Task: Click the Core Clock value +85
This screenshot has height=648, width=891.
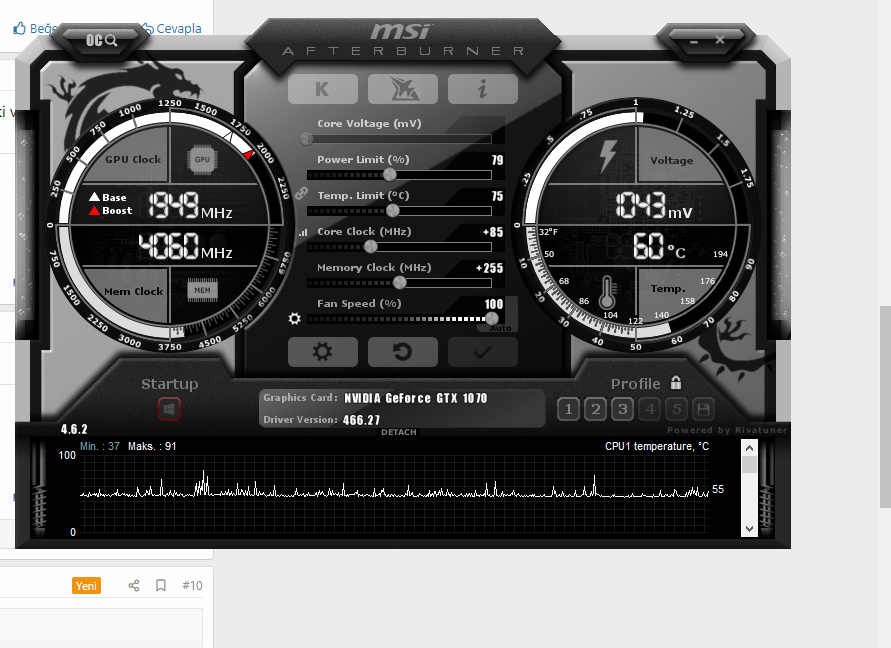Action: (493, 232)
